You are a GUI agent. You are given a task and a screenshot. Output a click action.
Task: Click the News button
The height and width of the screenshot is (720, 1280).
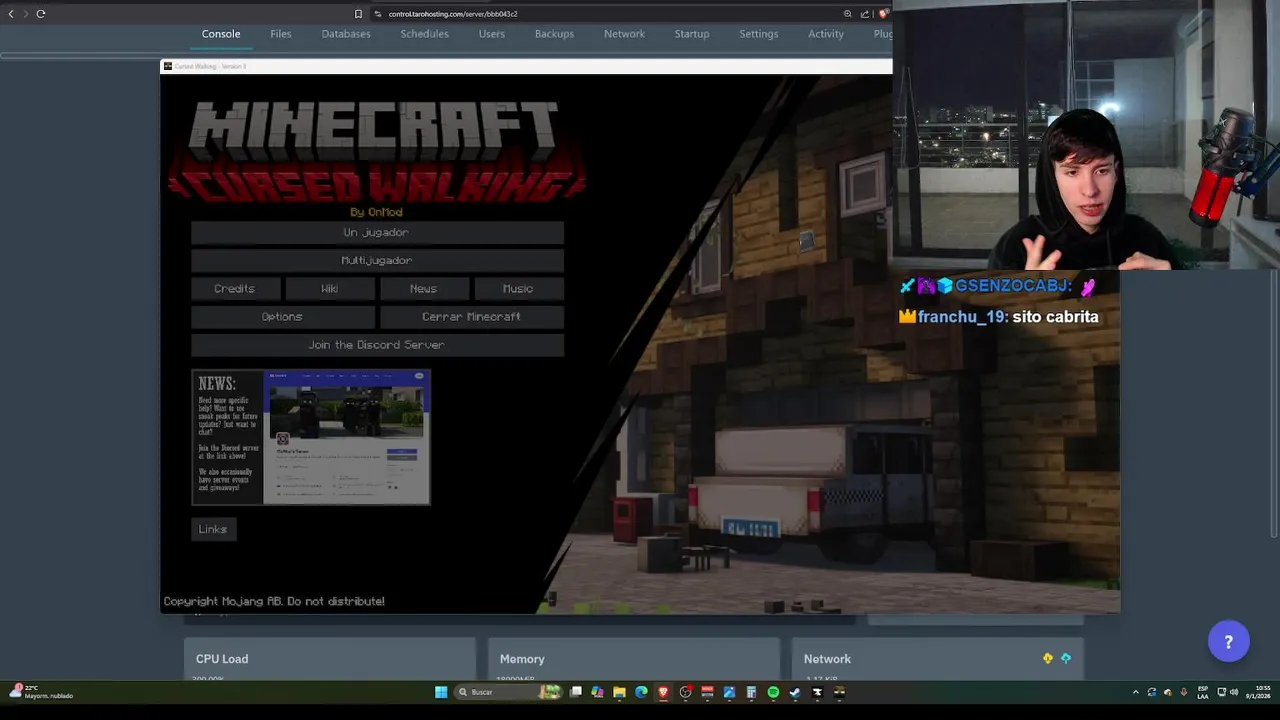(x=423, y=288)
